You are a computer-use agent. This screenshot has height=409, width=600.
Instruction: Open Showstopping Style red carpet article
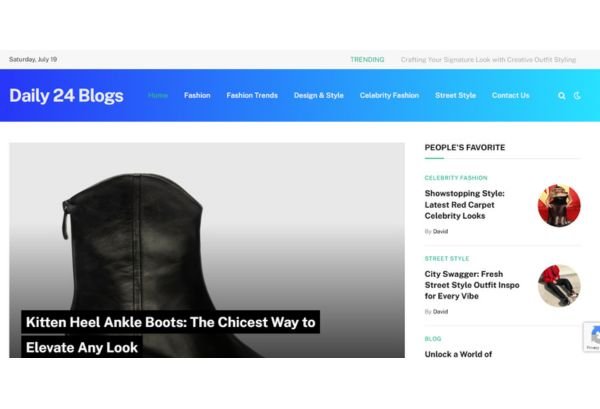point(465,205)
